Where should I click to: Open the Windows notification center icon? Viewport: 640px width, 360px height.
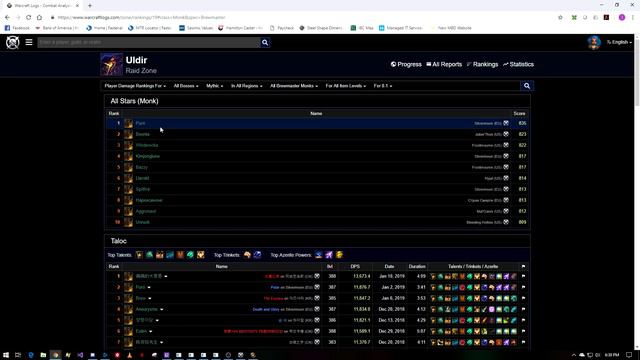point(629,355)
